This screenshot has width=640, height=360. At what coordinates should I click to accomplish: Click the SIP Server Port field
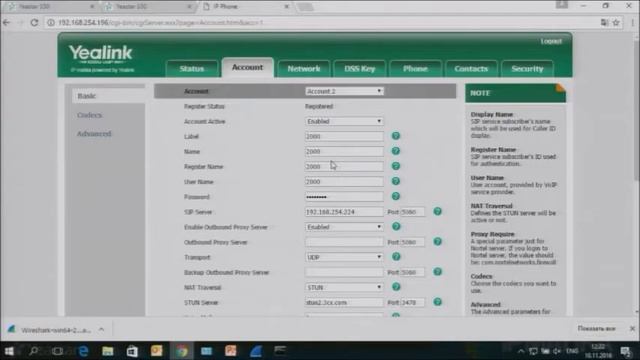(412, 212)
